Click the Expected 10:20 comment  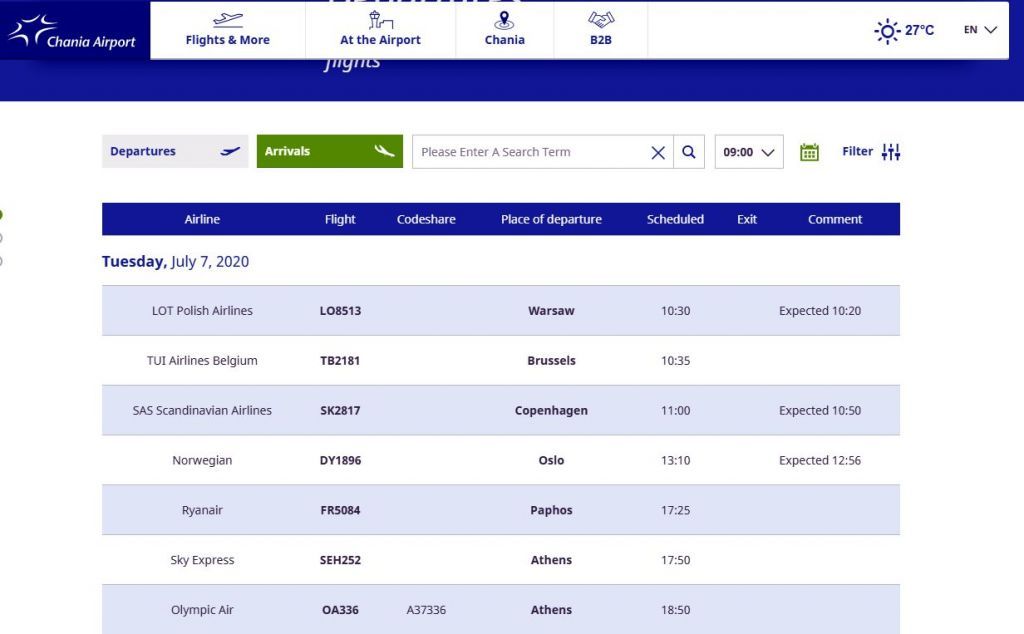[x=820, y=311]
